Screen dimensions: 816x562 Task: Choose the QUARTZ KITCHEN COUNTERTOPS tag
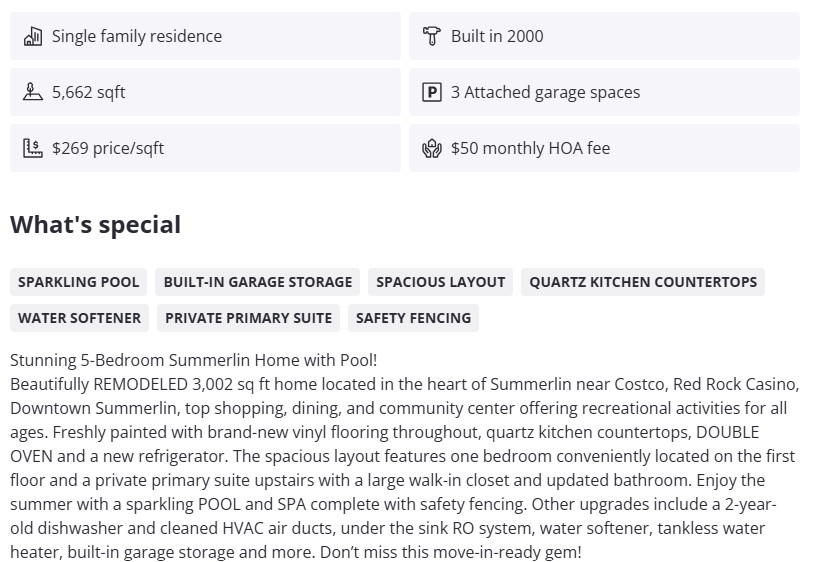click(643, 282)
